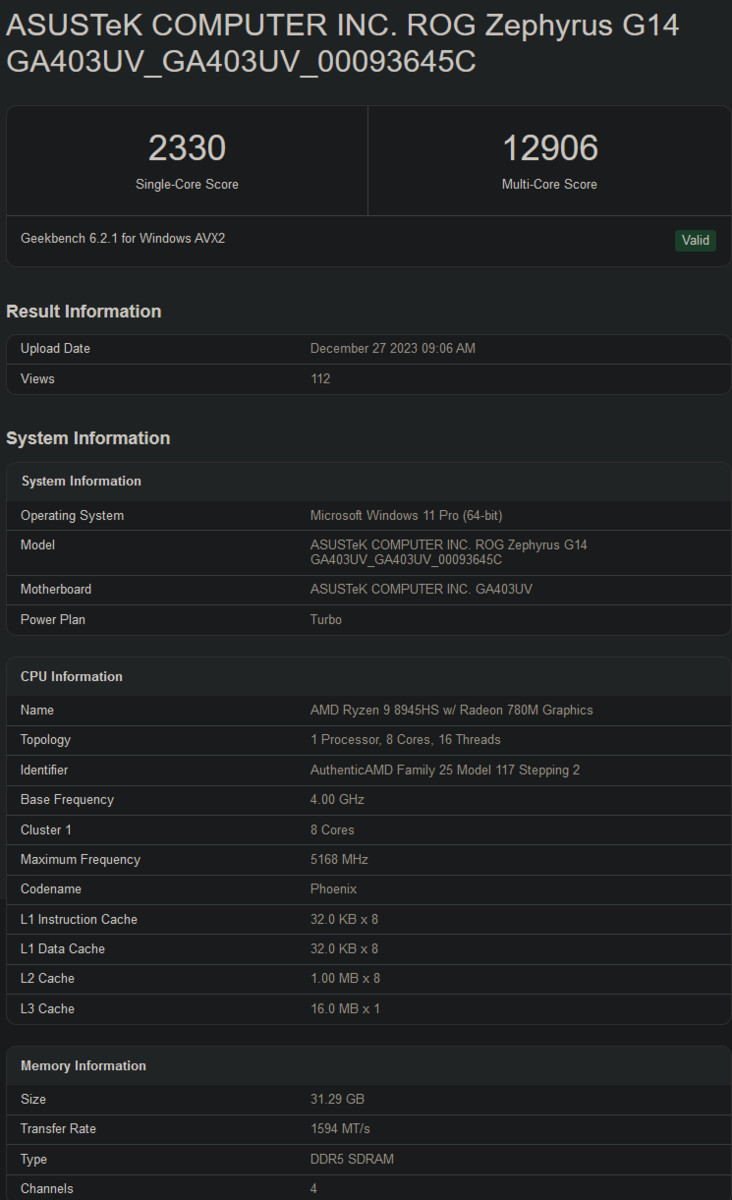Viewport: 732px width, 1200px height.
Task: Click the Result Information heading
Action: [x=84, y=312]
